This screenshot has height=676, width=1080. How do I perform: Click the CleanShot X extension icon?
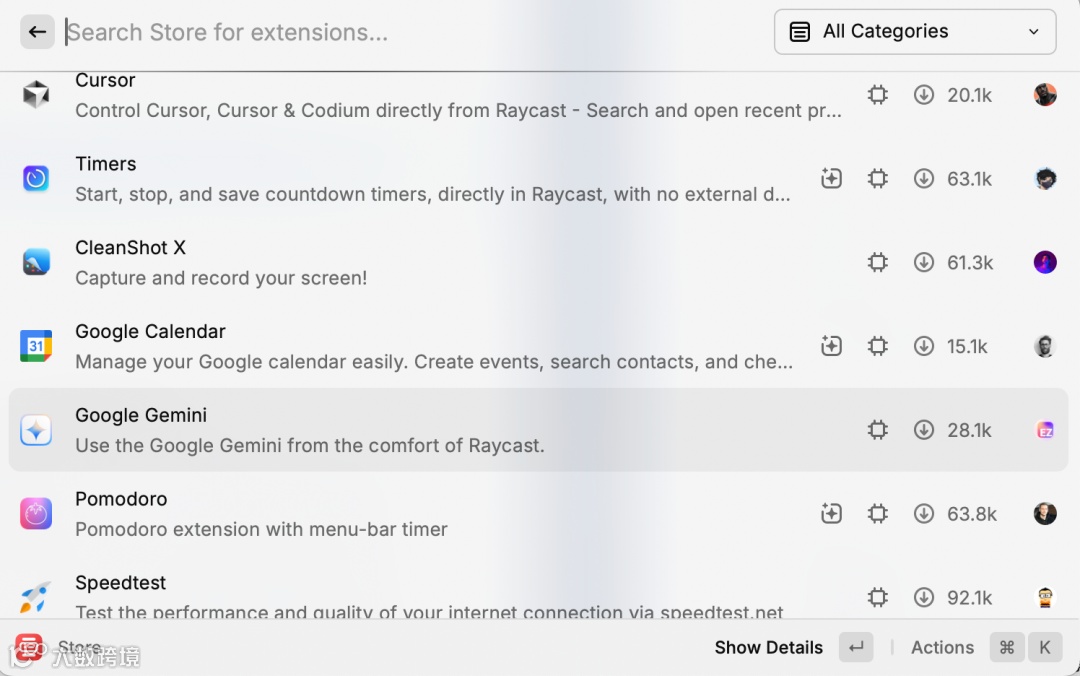(36, 263)
